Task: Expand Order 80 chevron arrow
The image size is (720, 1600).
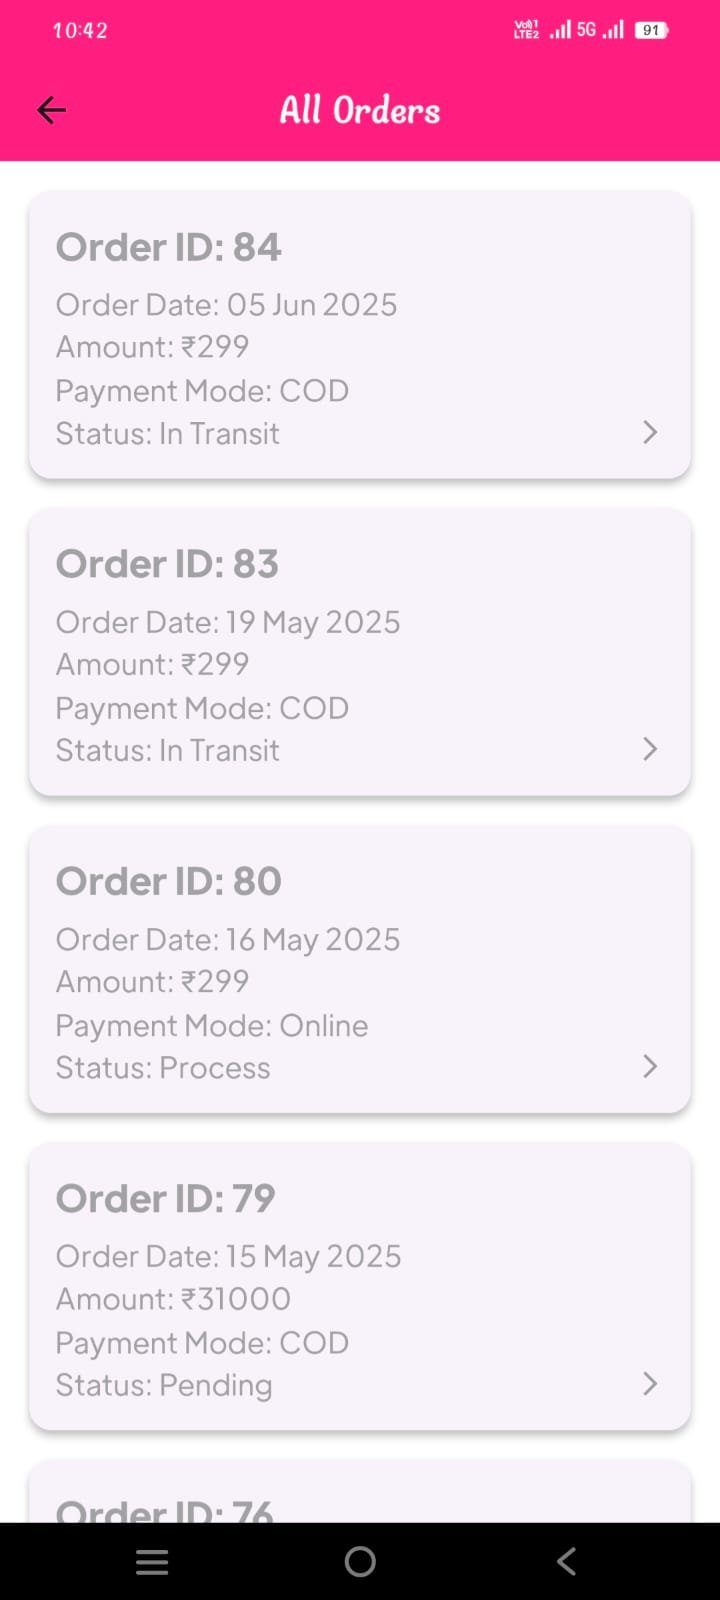Action: [x=650, y=1066]
